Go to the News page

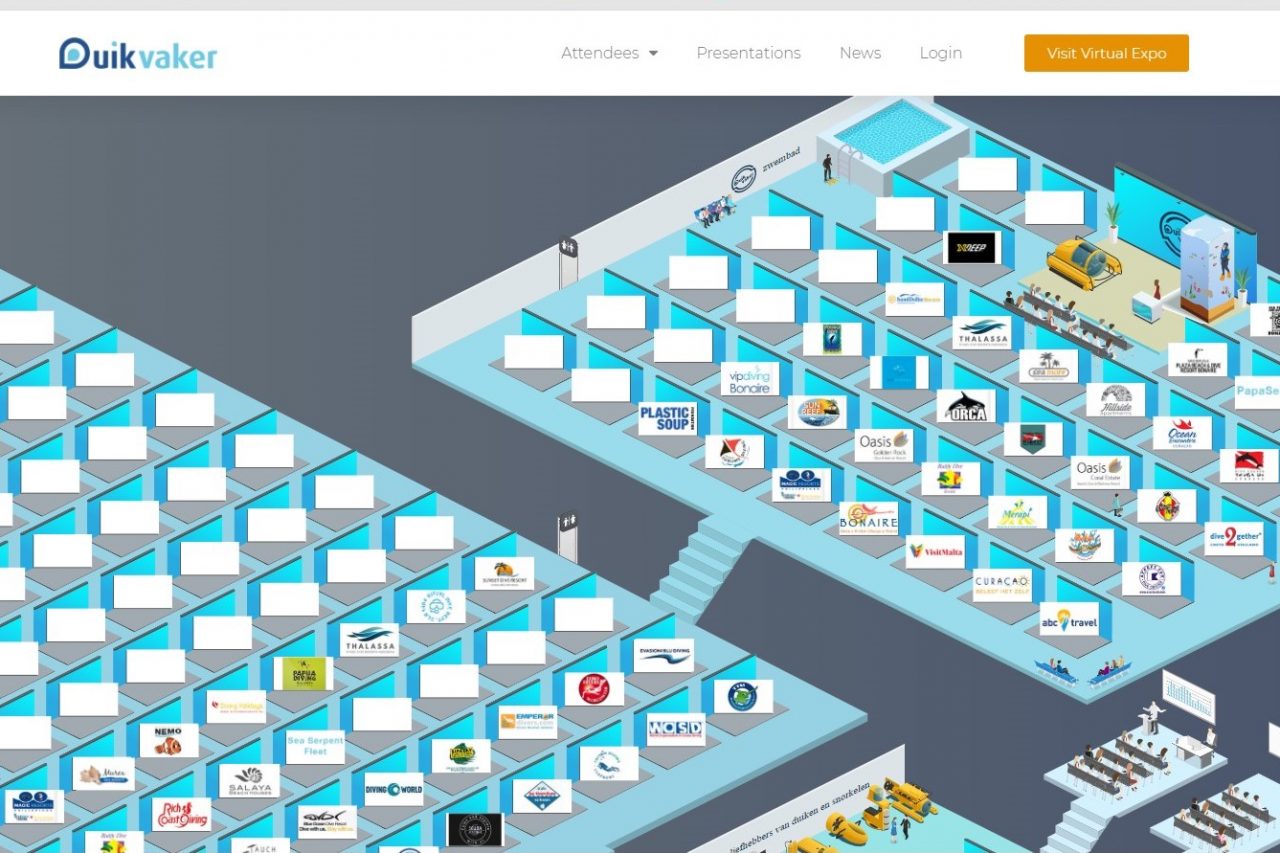pyautogui.click(x=860, y=53)
